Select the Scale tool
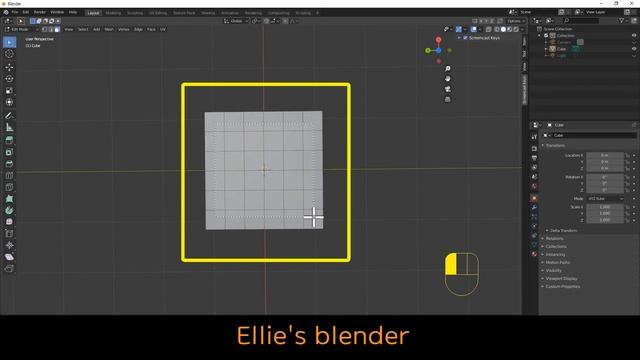 (x=9, y=91)
